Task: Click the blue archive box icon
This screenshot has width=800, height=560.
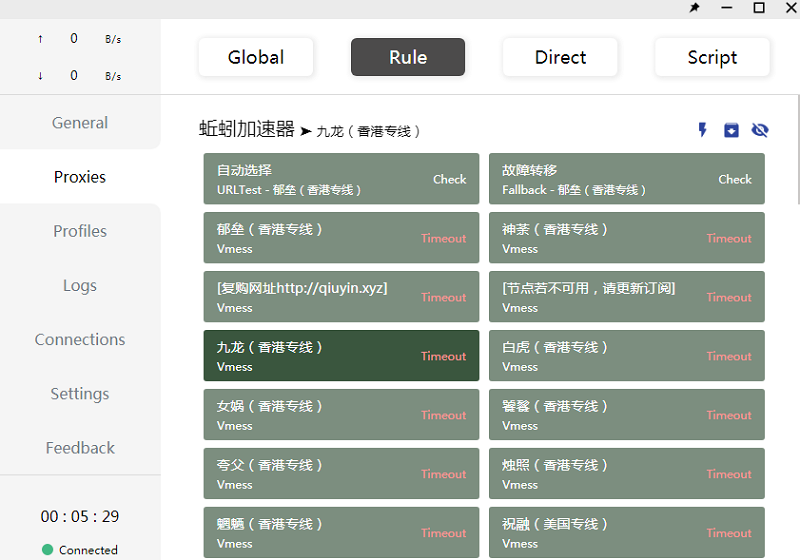Action: pos(731,130)
